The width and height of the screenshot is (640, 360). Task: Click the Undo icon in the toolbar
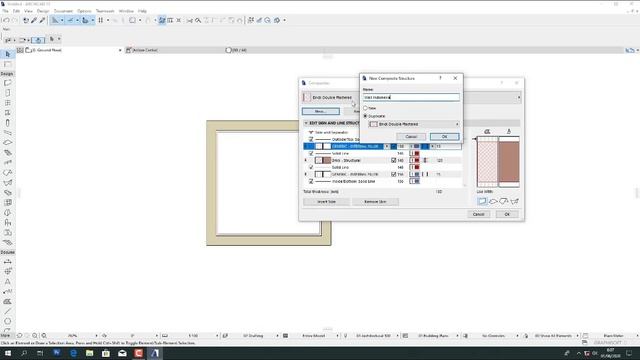[7, 20]
